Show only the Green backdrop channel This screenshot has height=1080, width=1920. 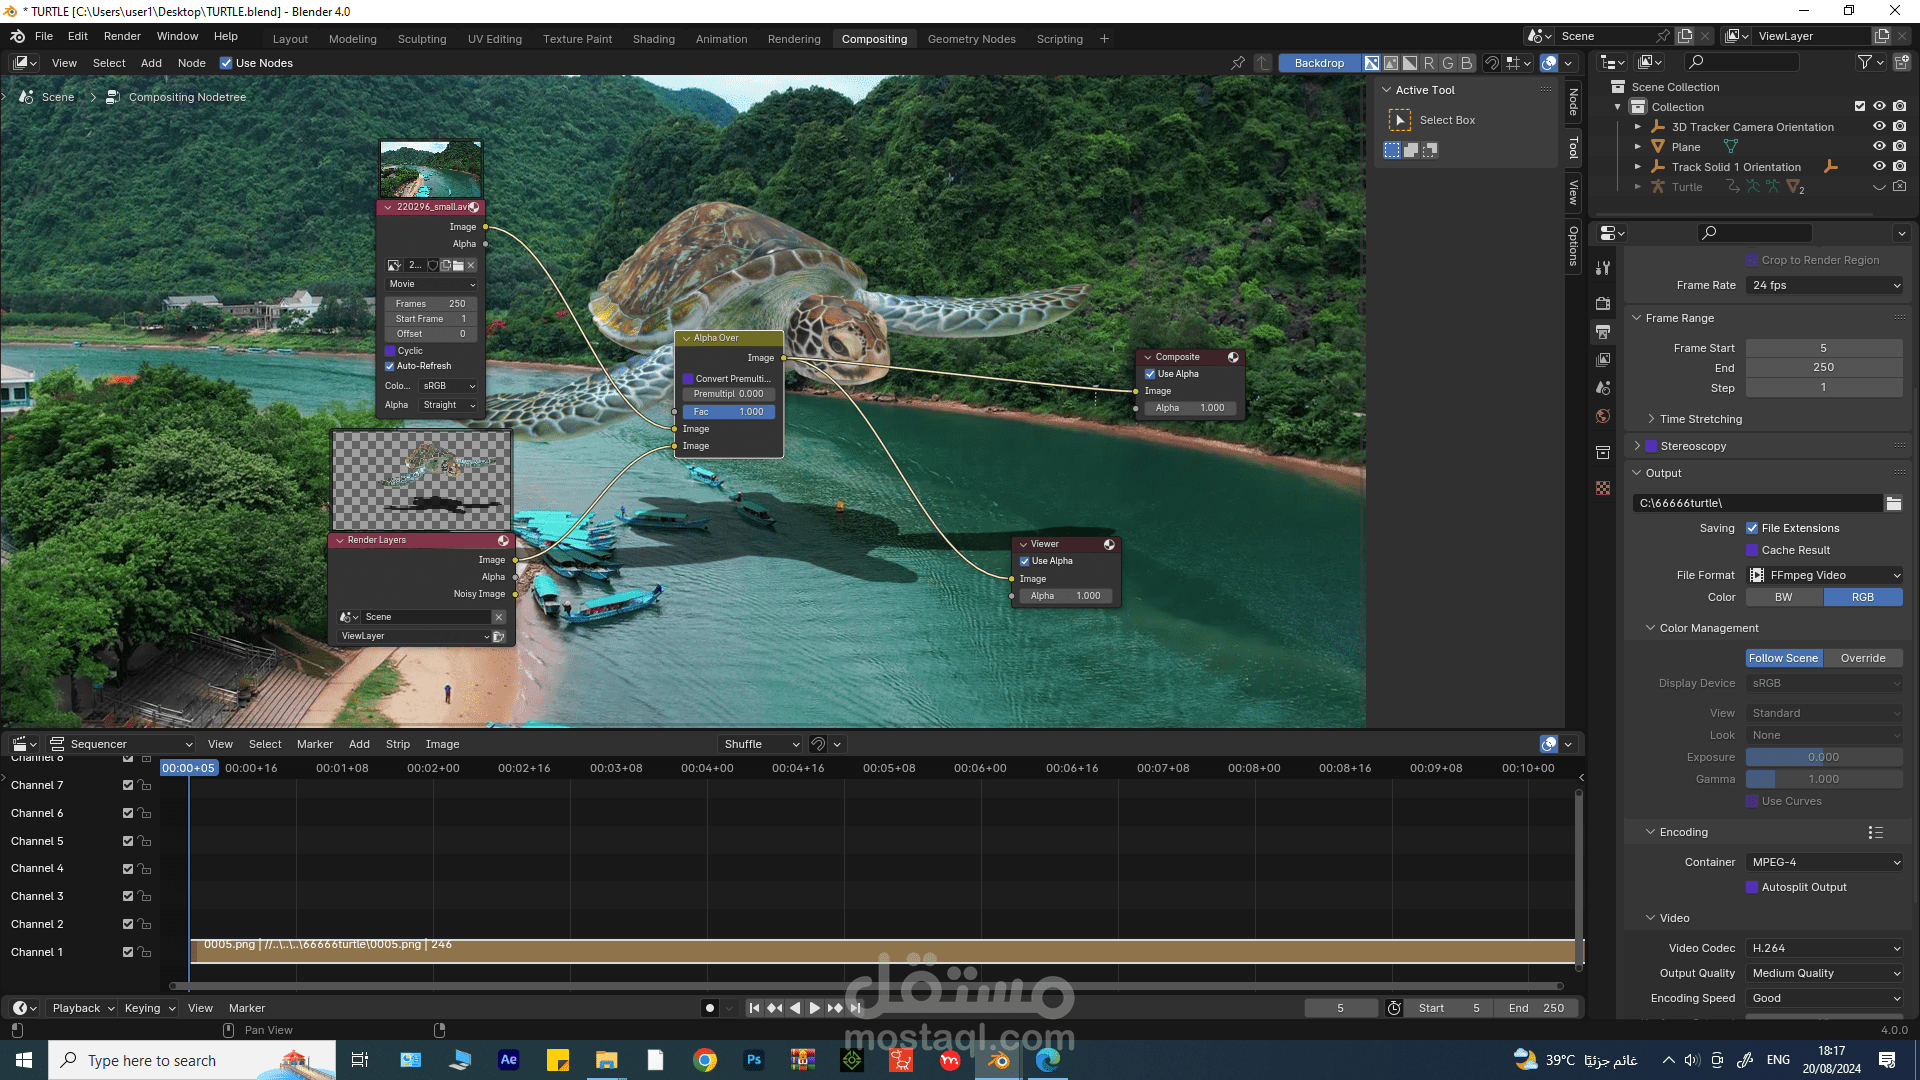1448,63
